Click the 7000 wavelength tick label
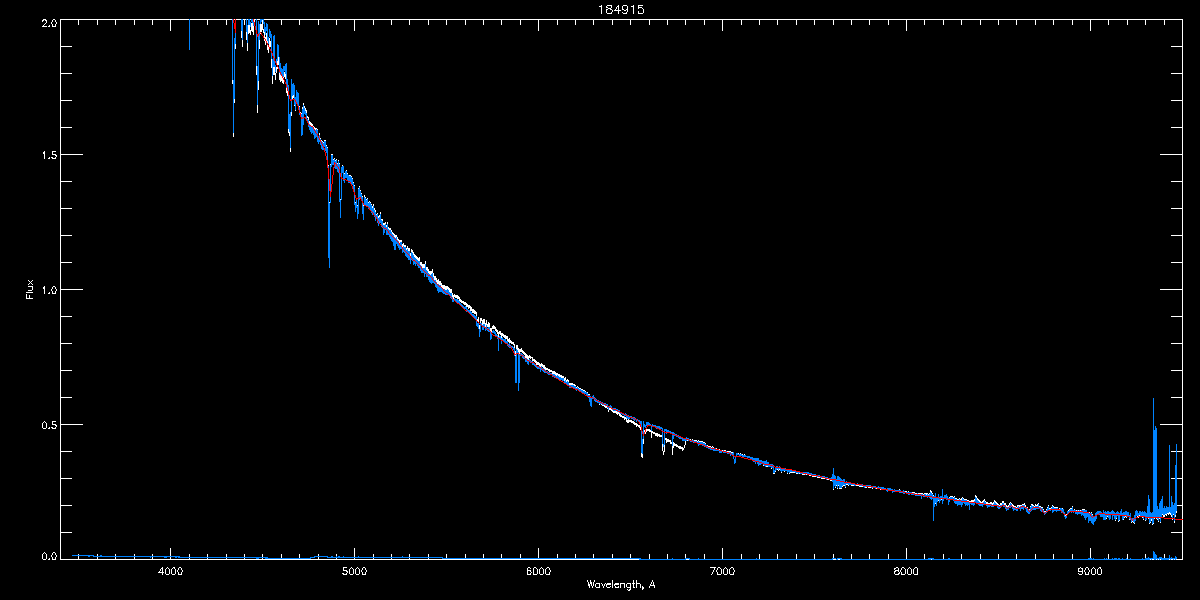This screenshot has width=1200, height=600. pyautogui.click(x=722, y=572)
